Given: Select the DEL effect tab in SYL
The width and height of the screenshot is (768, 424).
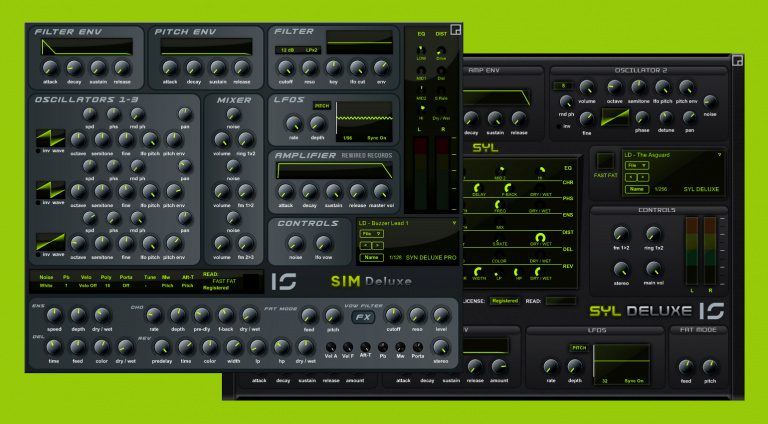Looking at the screenshot, I should tap(568, 249).
